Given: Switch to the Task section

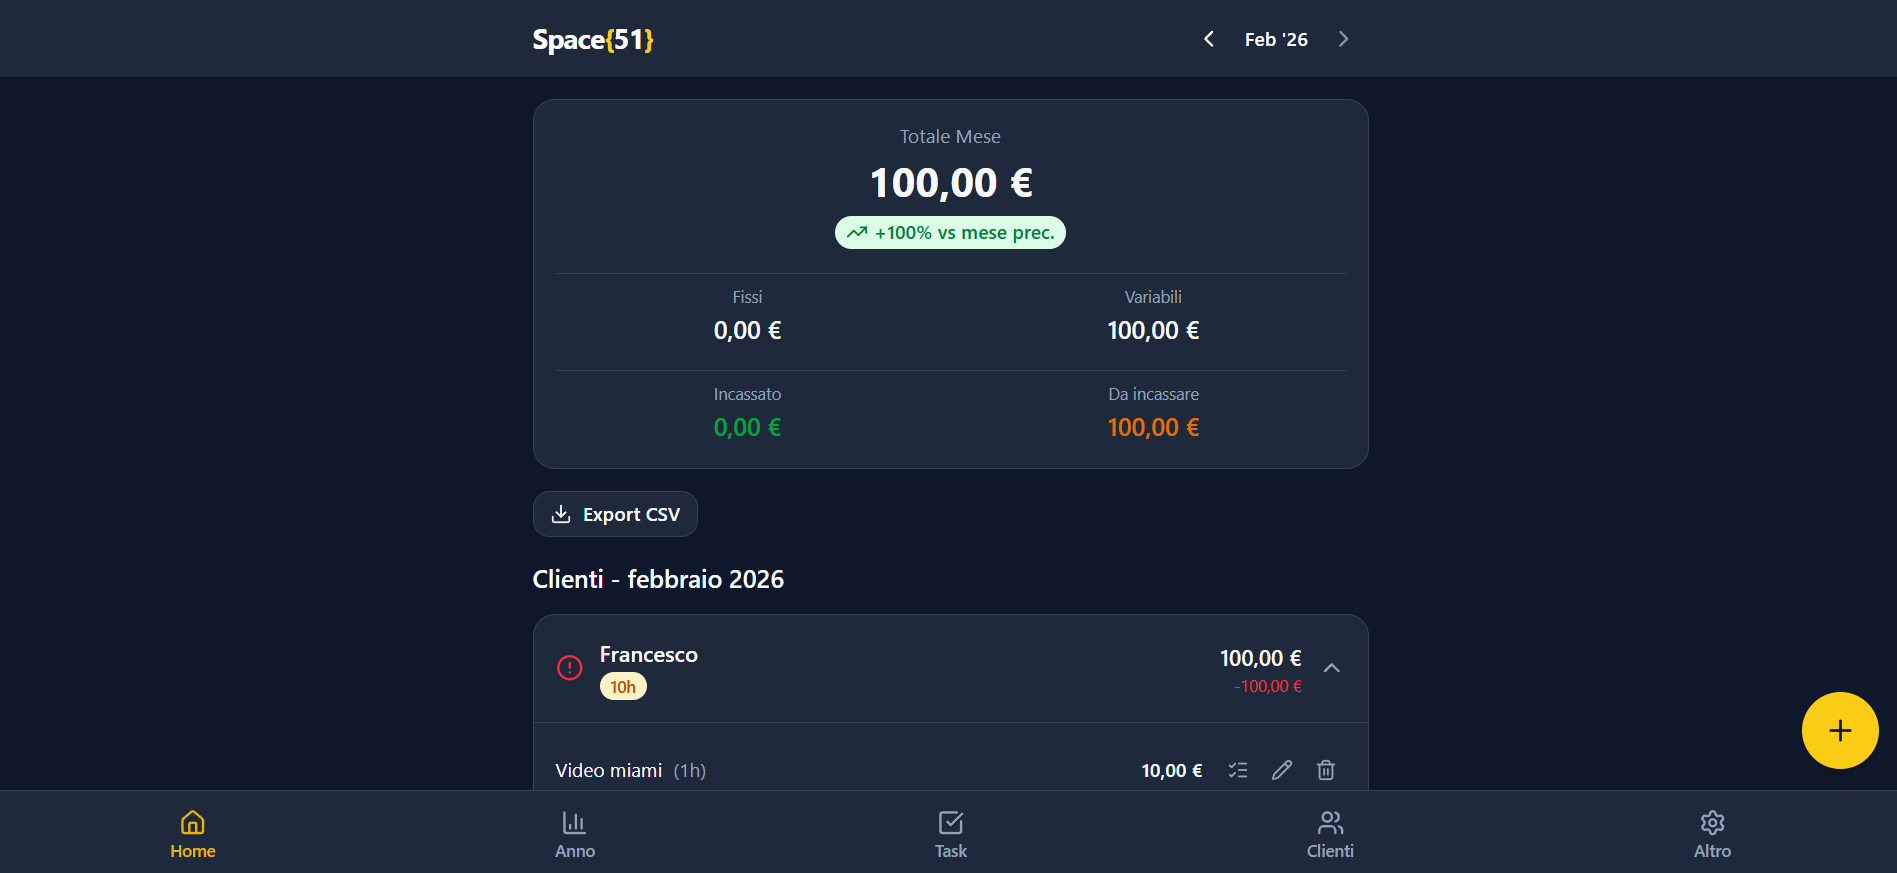Looking at the screenshot, I should click(949, 833).
